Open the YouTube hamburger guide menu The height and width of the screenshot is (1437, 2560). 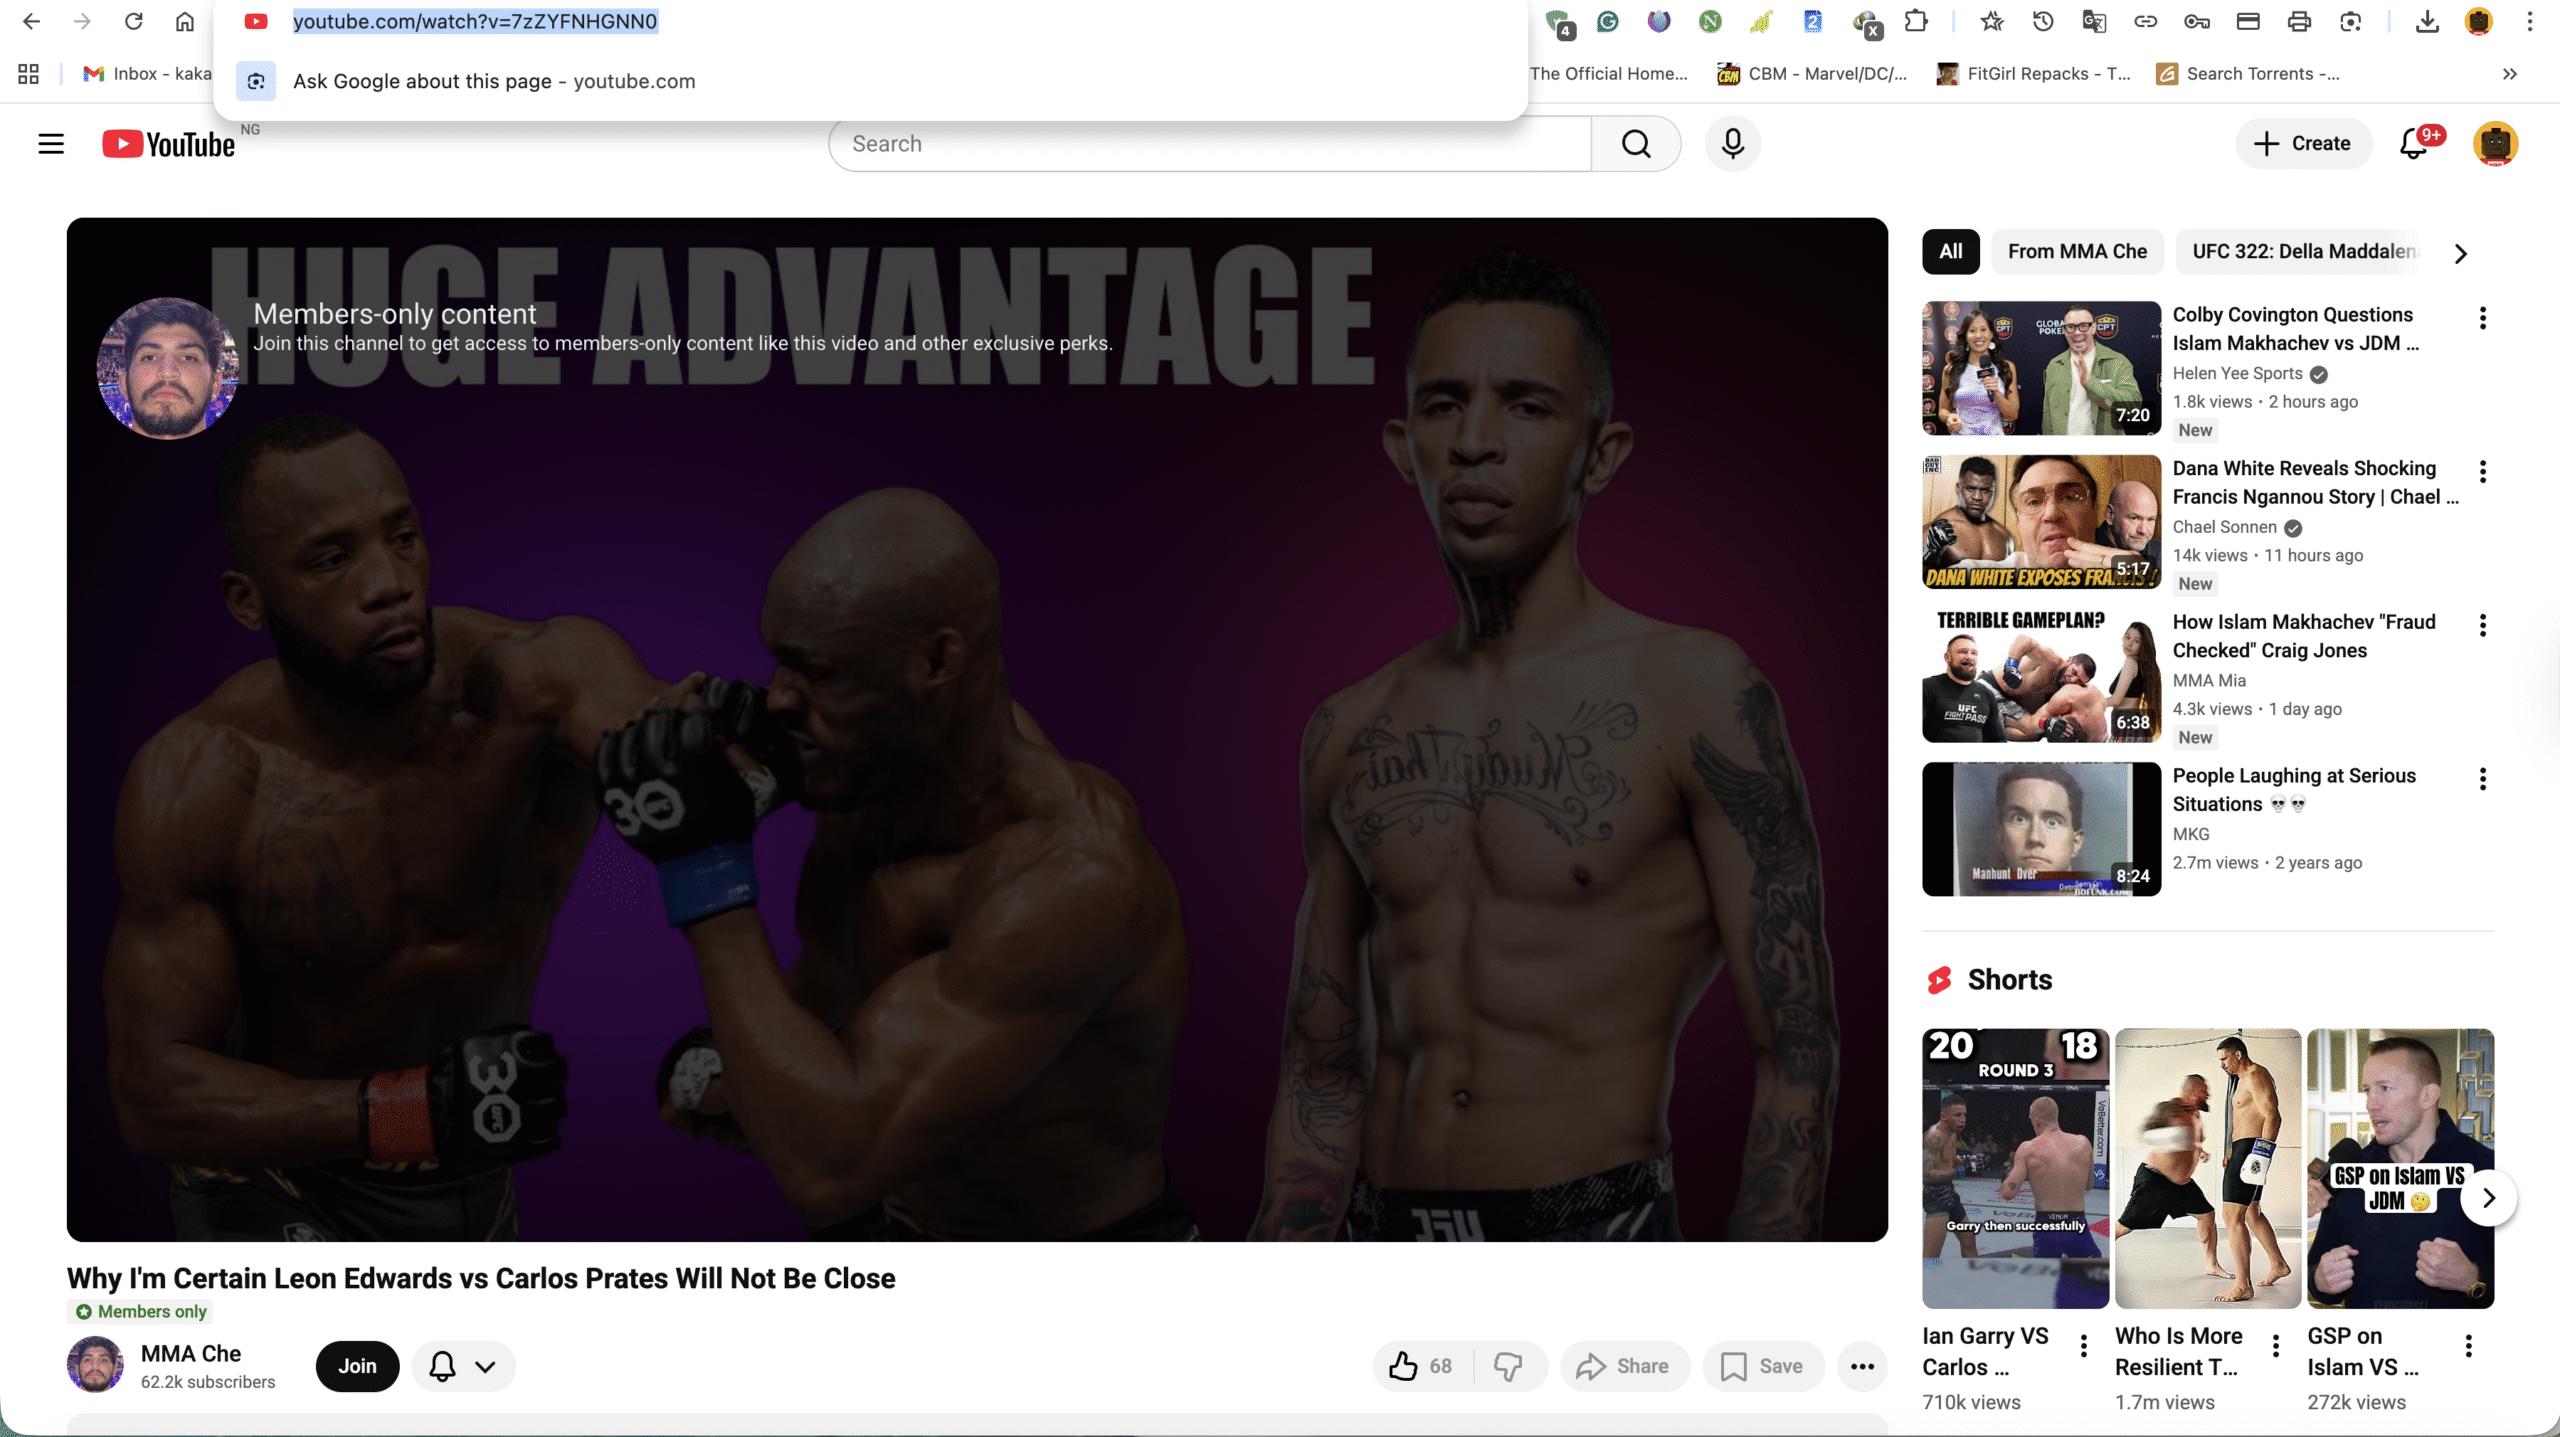[x=51, y=144]
